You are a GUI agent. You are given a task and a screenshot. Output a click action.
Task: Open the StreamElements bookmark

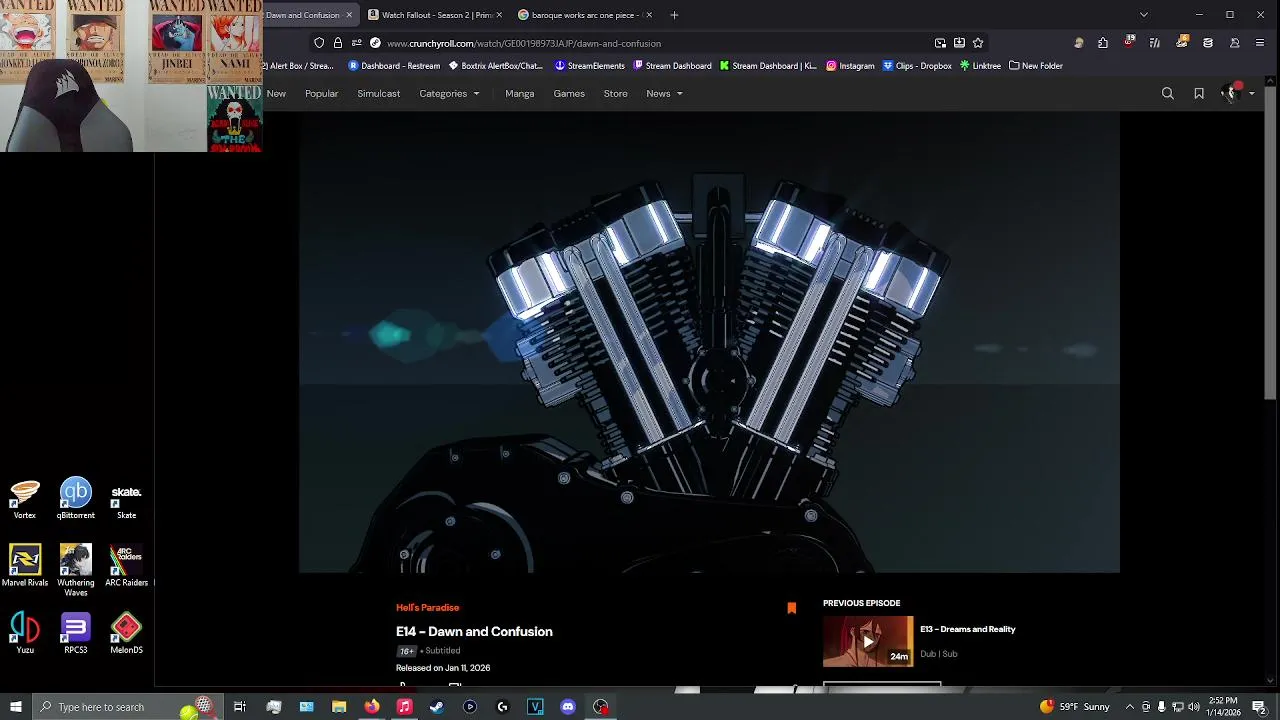(590, 66)
